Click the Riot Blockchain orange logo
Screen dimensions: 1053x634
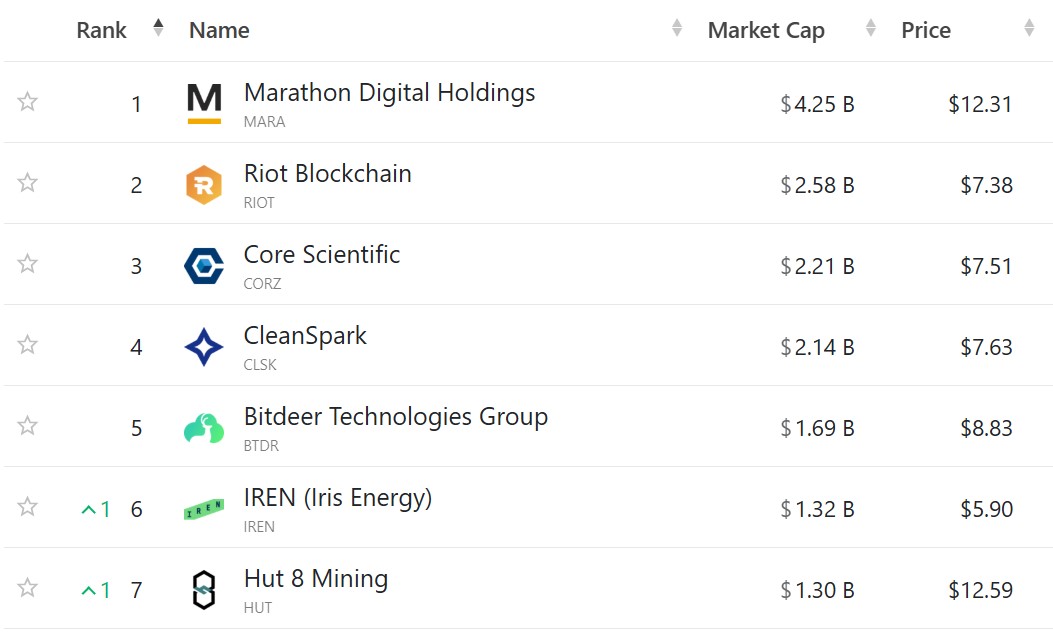click(203, 183)
